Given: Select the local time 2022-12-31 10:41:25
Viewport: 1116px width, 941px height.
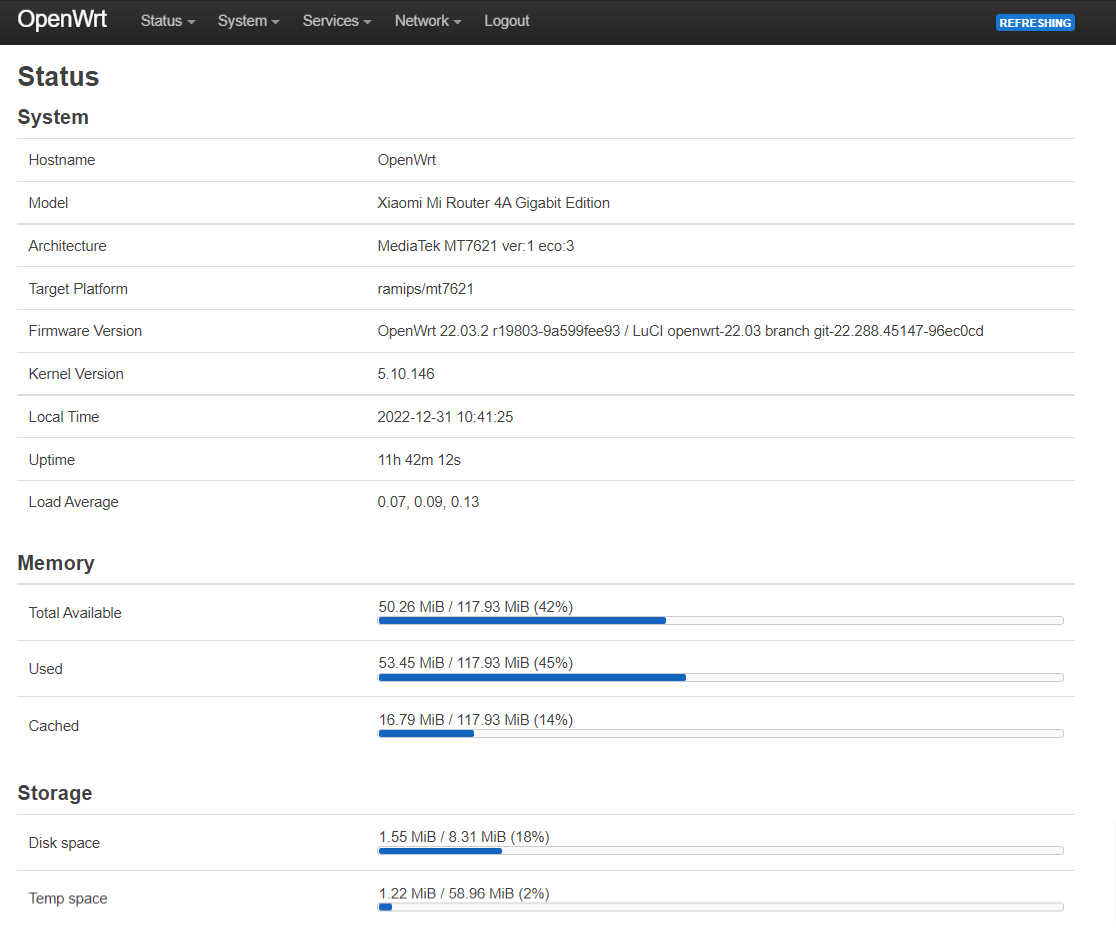Looking at the screenshot, I should click(x=445, y=417).
